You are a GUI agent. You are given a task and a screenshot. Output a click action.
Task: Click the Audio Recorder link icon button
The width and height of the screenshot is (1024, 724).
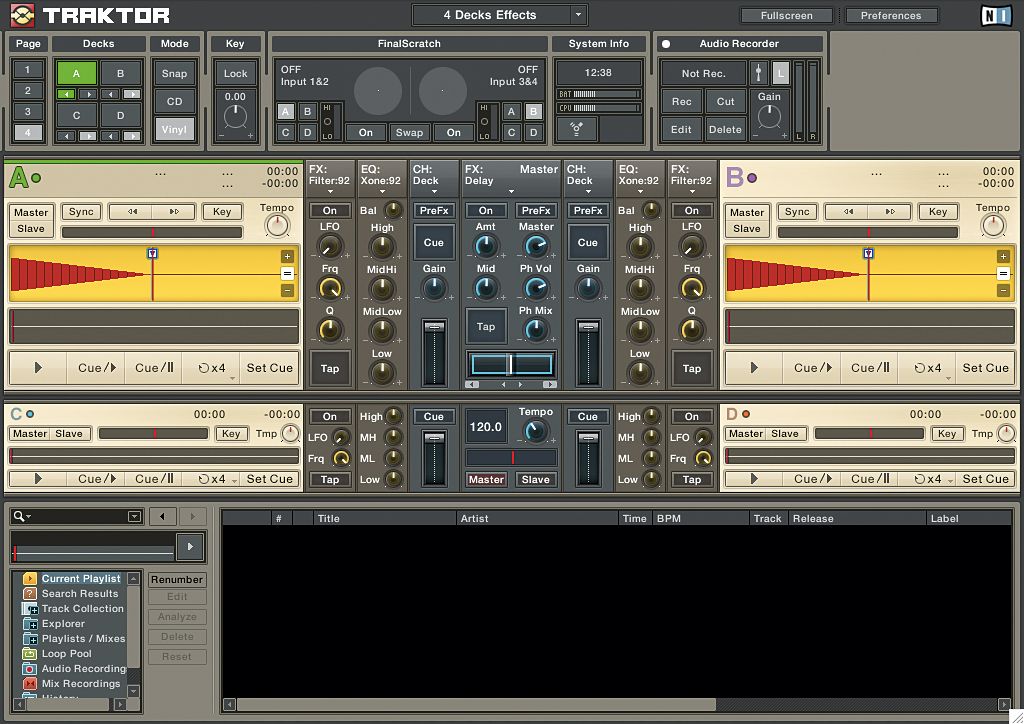click(758, 73)
